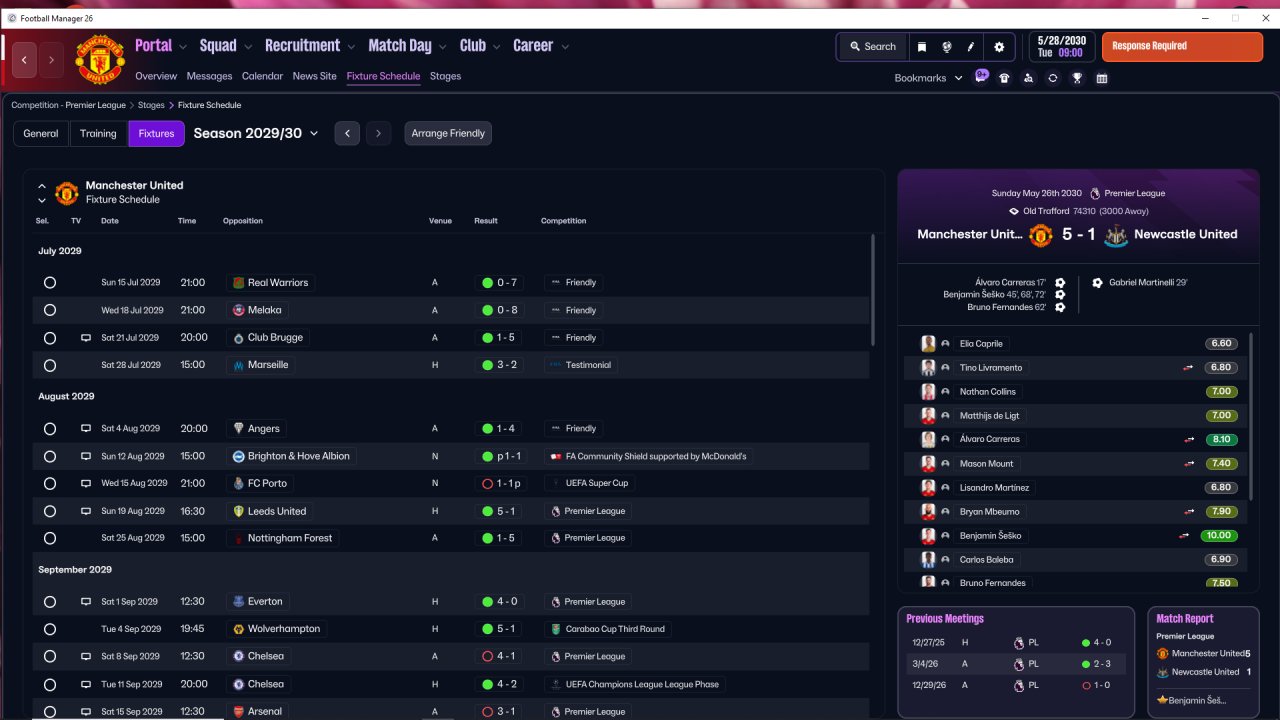The width and height of the screenshot is (1280, 720).
Task: Click the Arrange Friendly button
Action: (x=448, y=134)
